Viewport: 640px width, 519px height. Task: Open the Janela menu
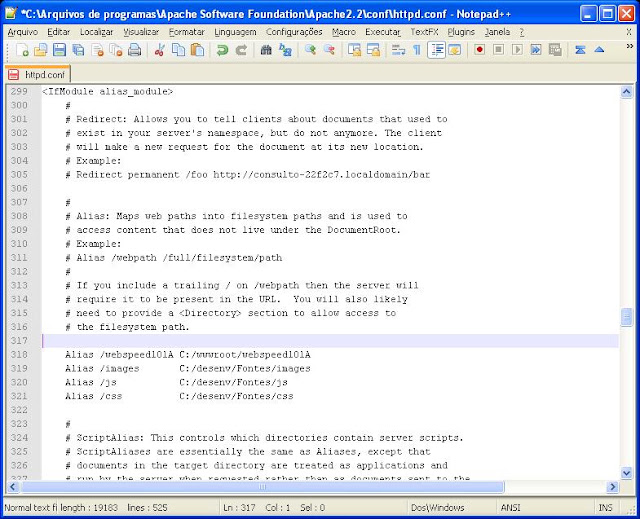497,32
